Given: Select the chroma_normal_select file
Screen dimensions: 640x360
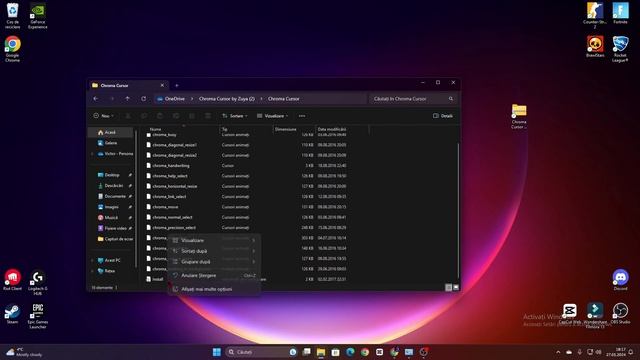Looking at the screenshot, I should pos(172,217).
